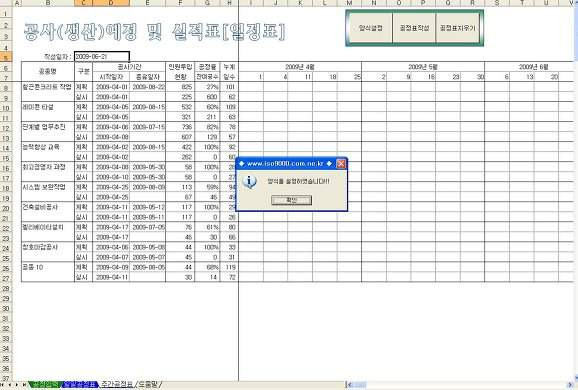Select column D header
Viewport: 578px width, 390px height.
[111, 3]
